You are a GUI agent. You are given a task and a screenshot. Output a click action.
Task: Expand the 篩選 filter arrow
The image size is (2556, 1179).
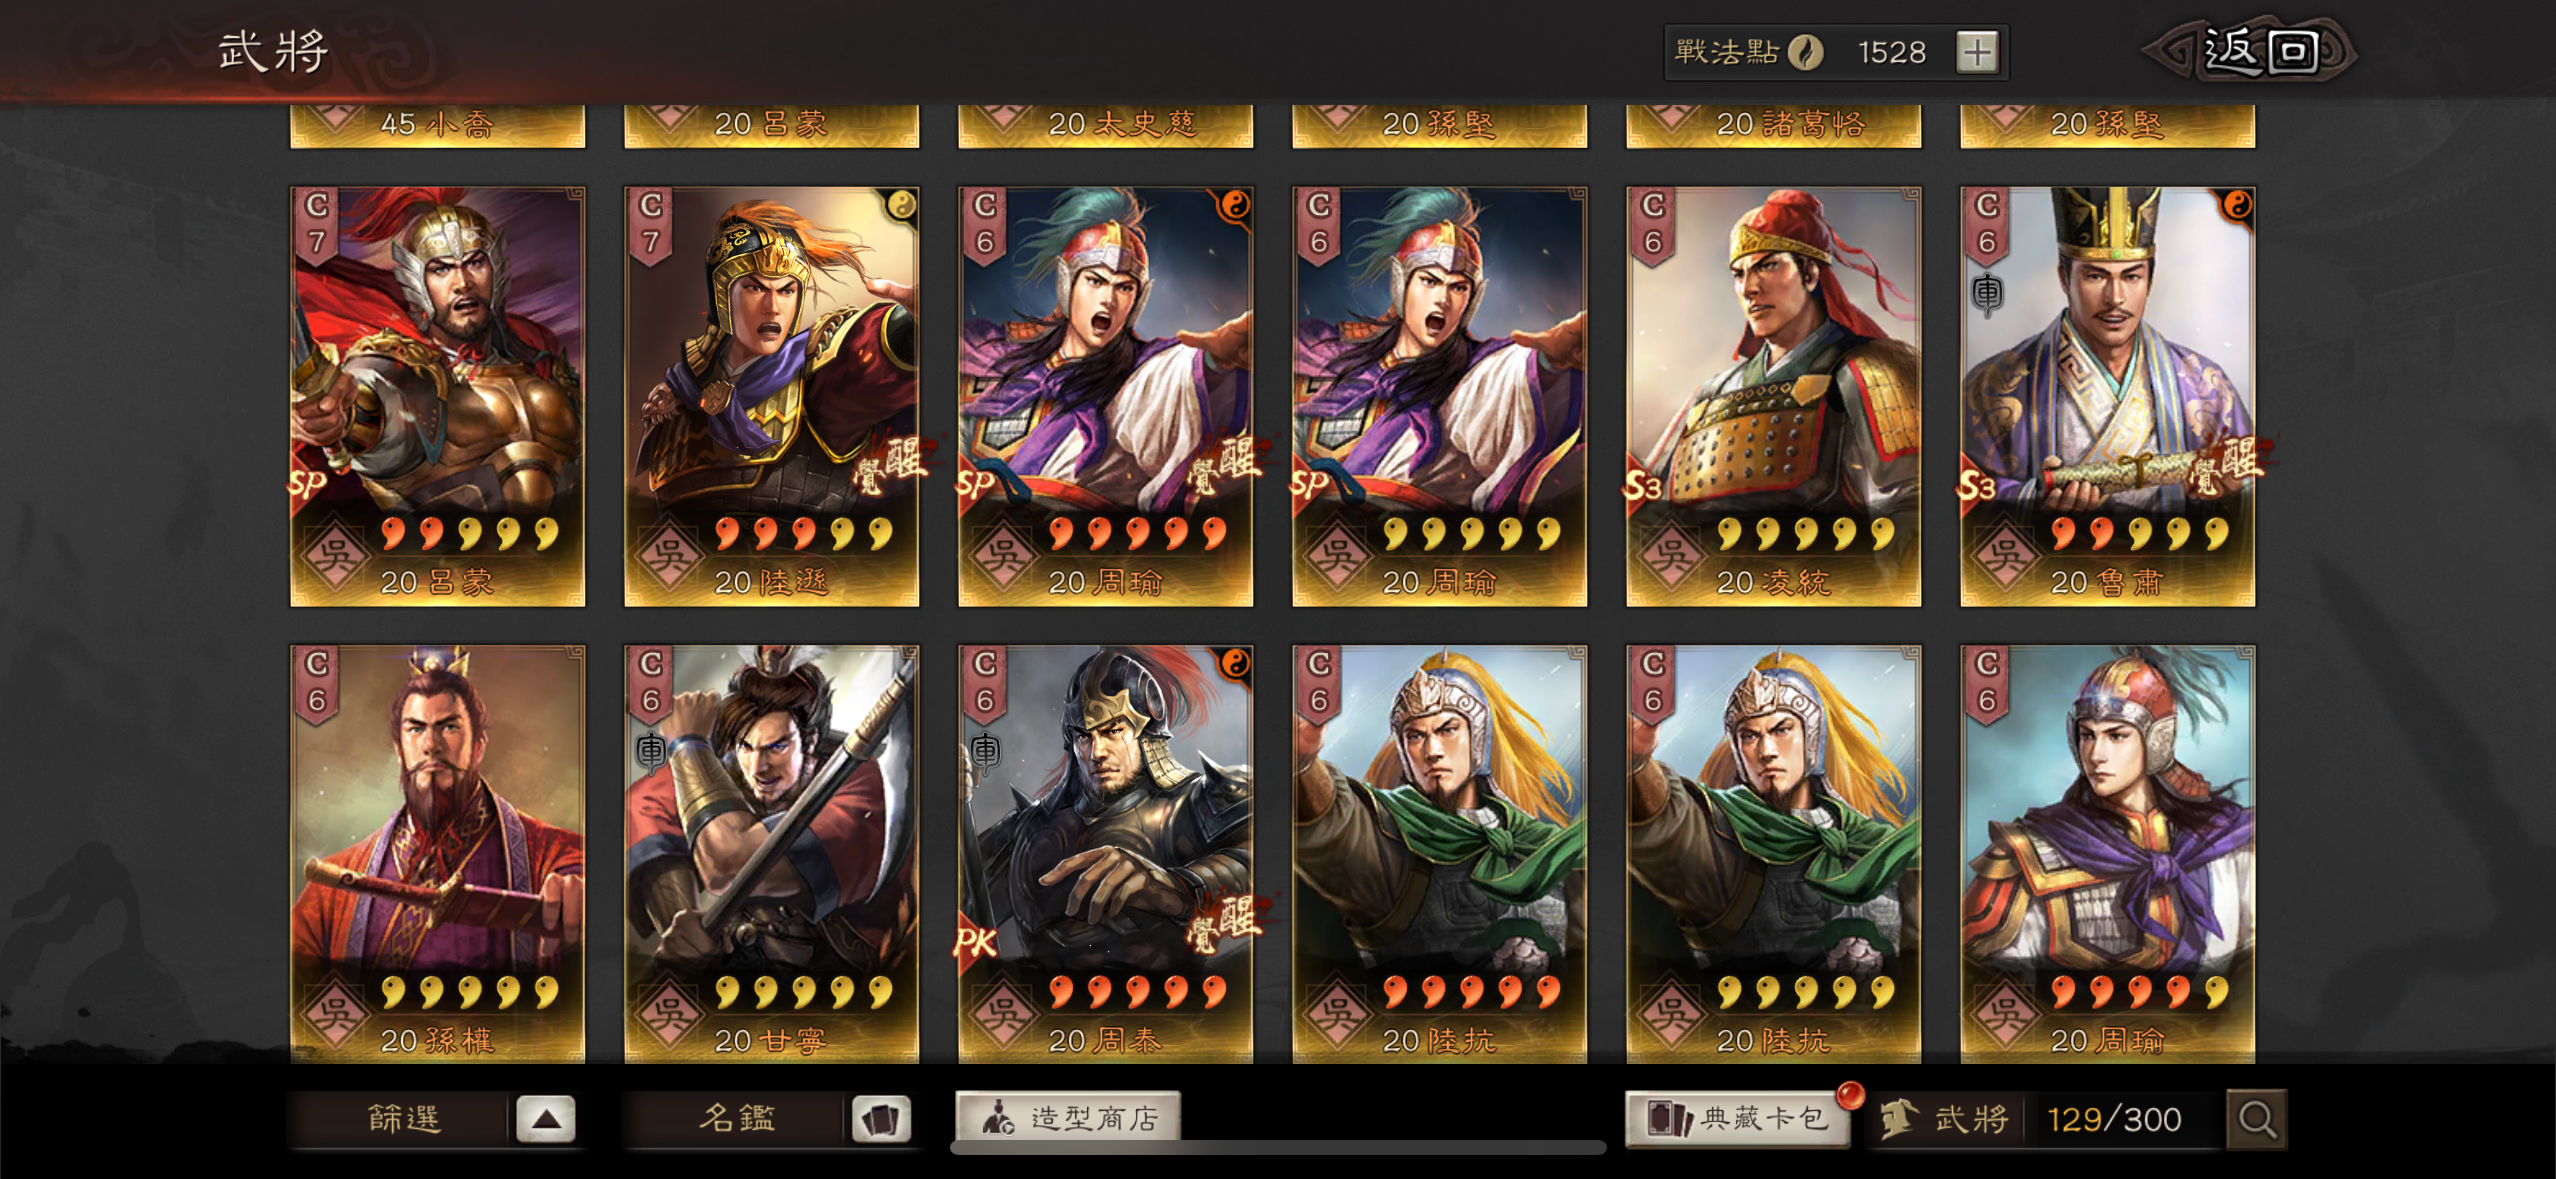click(545, 1119)
